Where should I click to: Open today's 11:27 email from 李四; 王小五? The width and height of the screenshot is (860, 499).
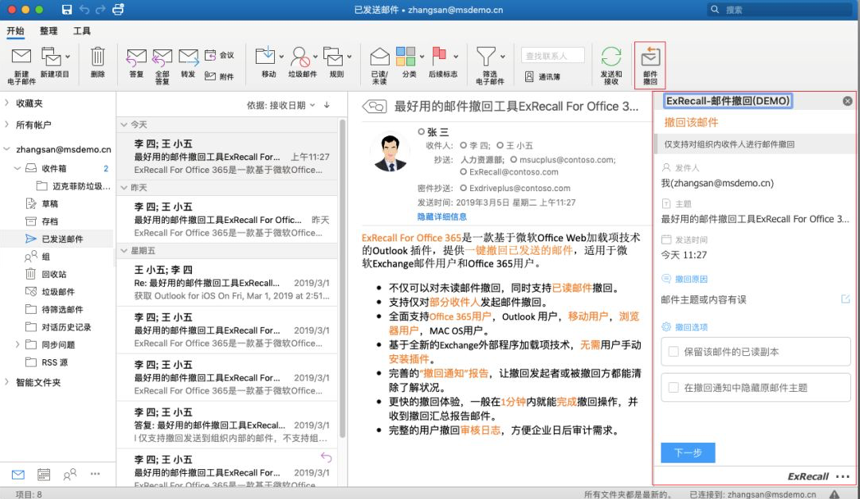[x=228, y=156]
